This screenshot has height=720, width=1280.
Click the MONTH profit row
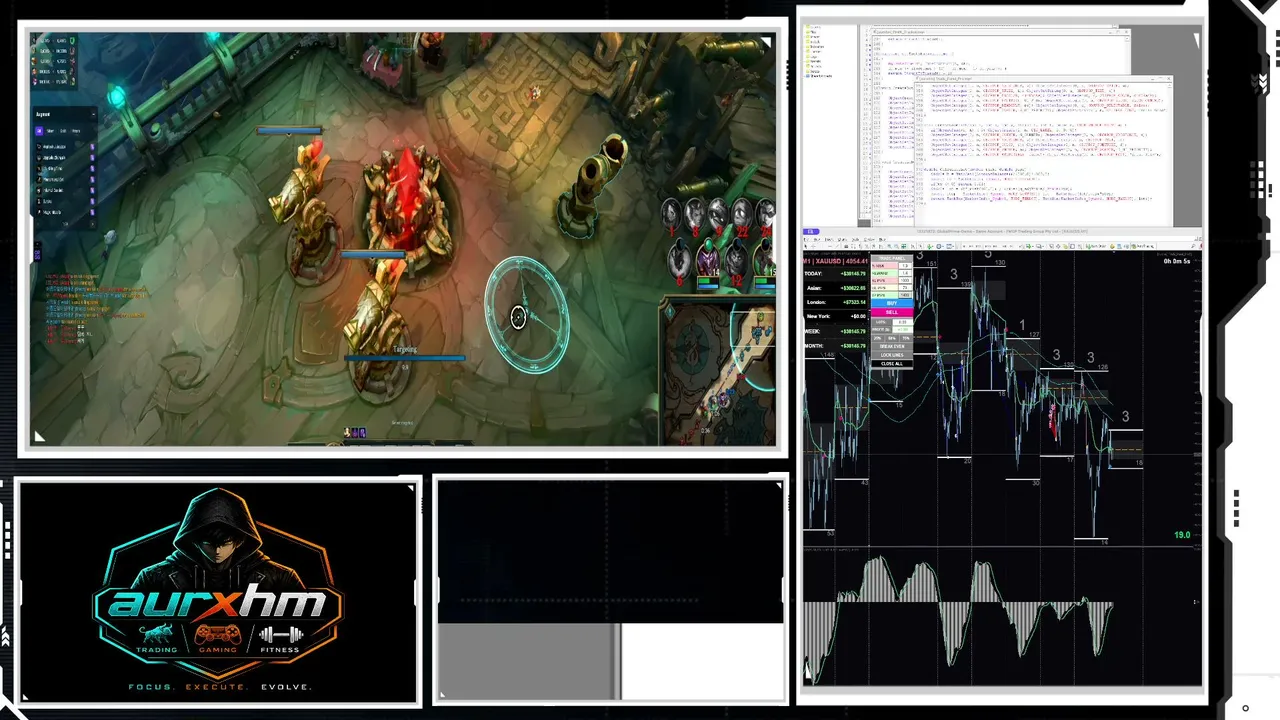coord(835,346)
